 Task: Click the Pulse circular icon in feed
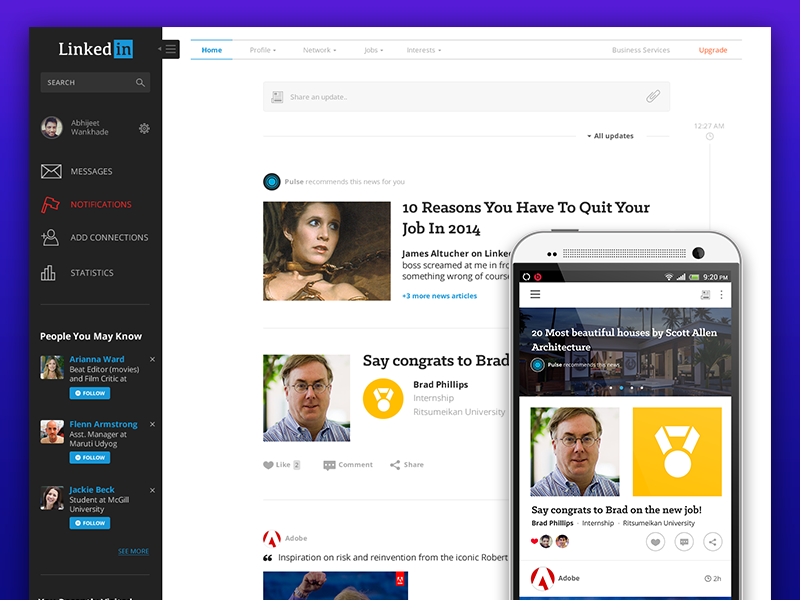272,182
